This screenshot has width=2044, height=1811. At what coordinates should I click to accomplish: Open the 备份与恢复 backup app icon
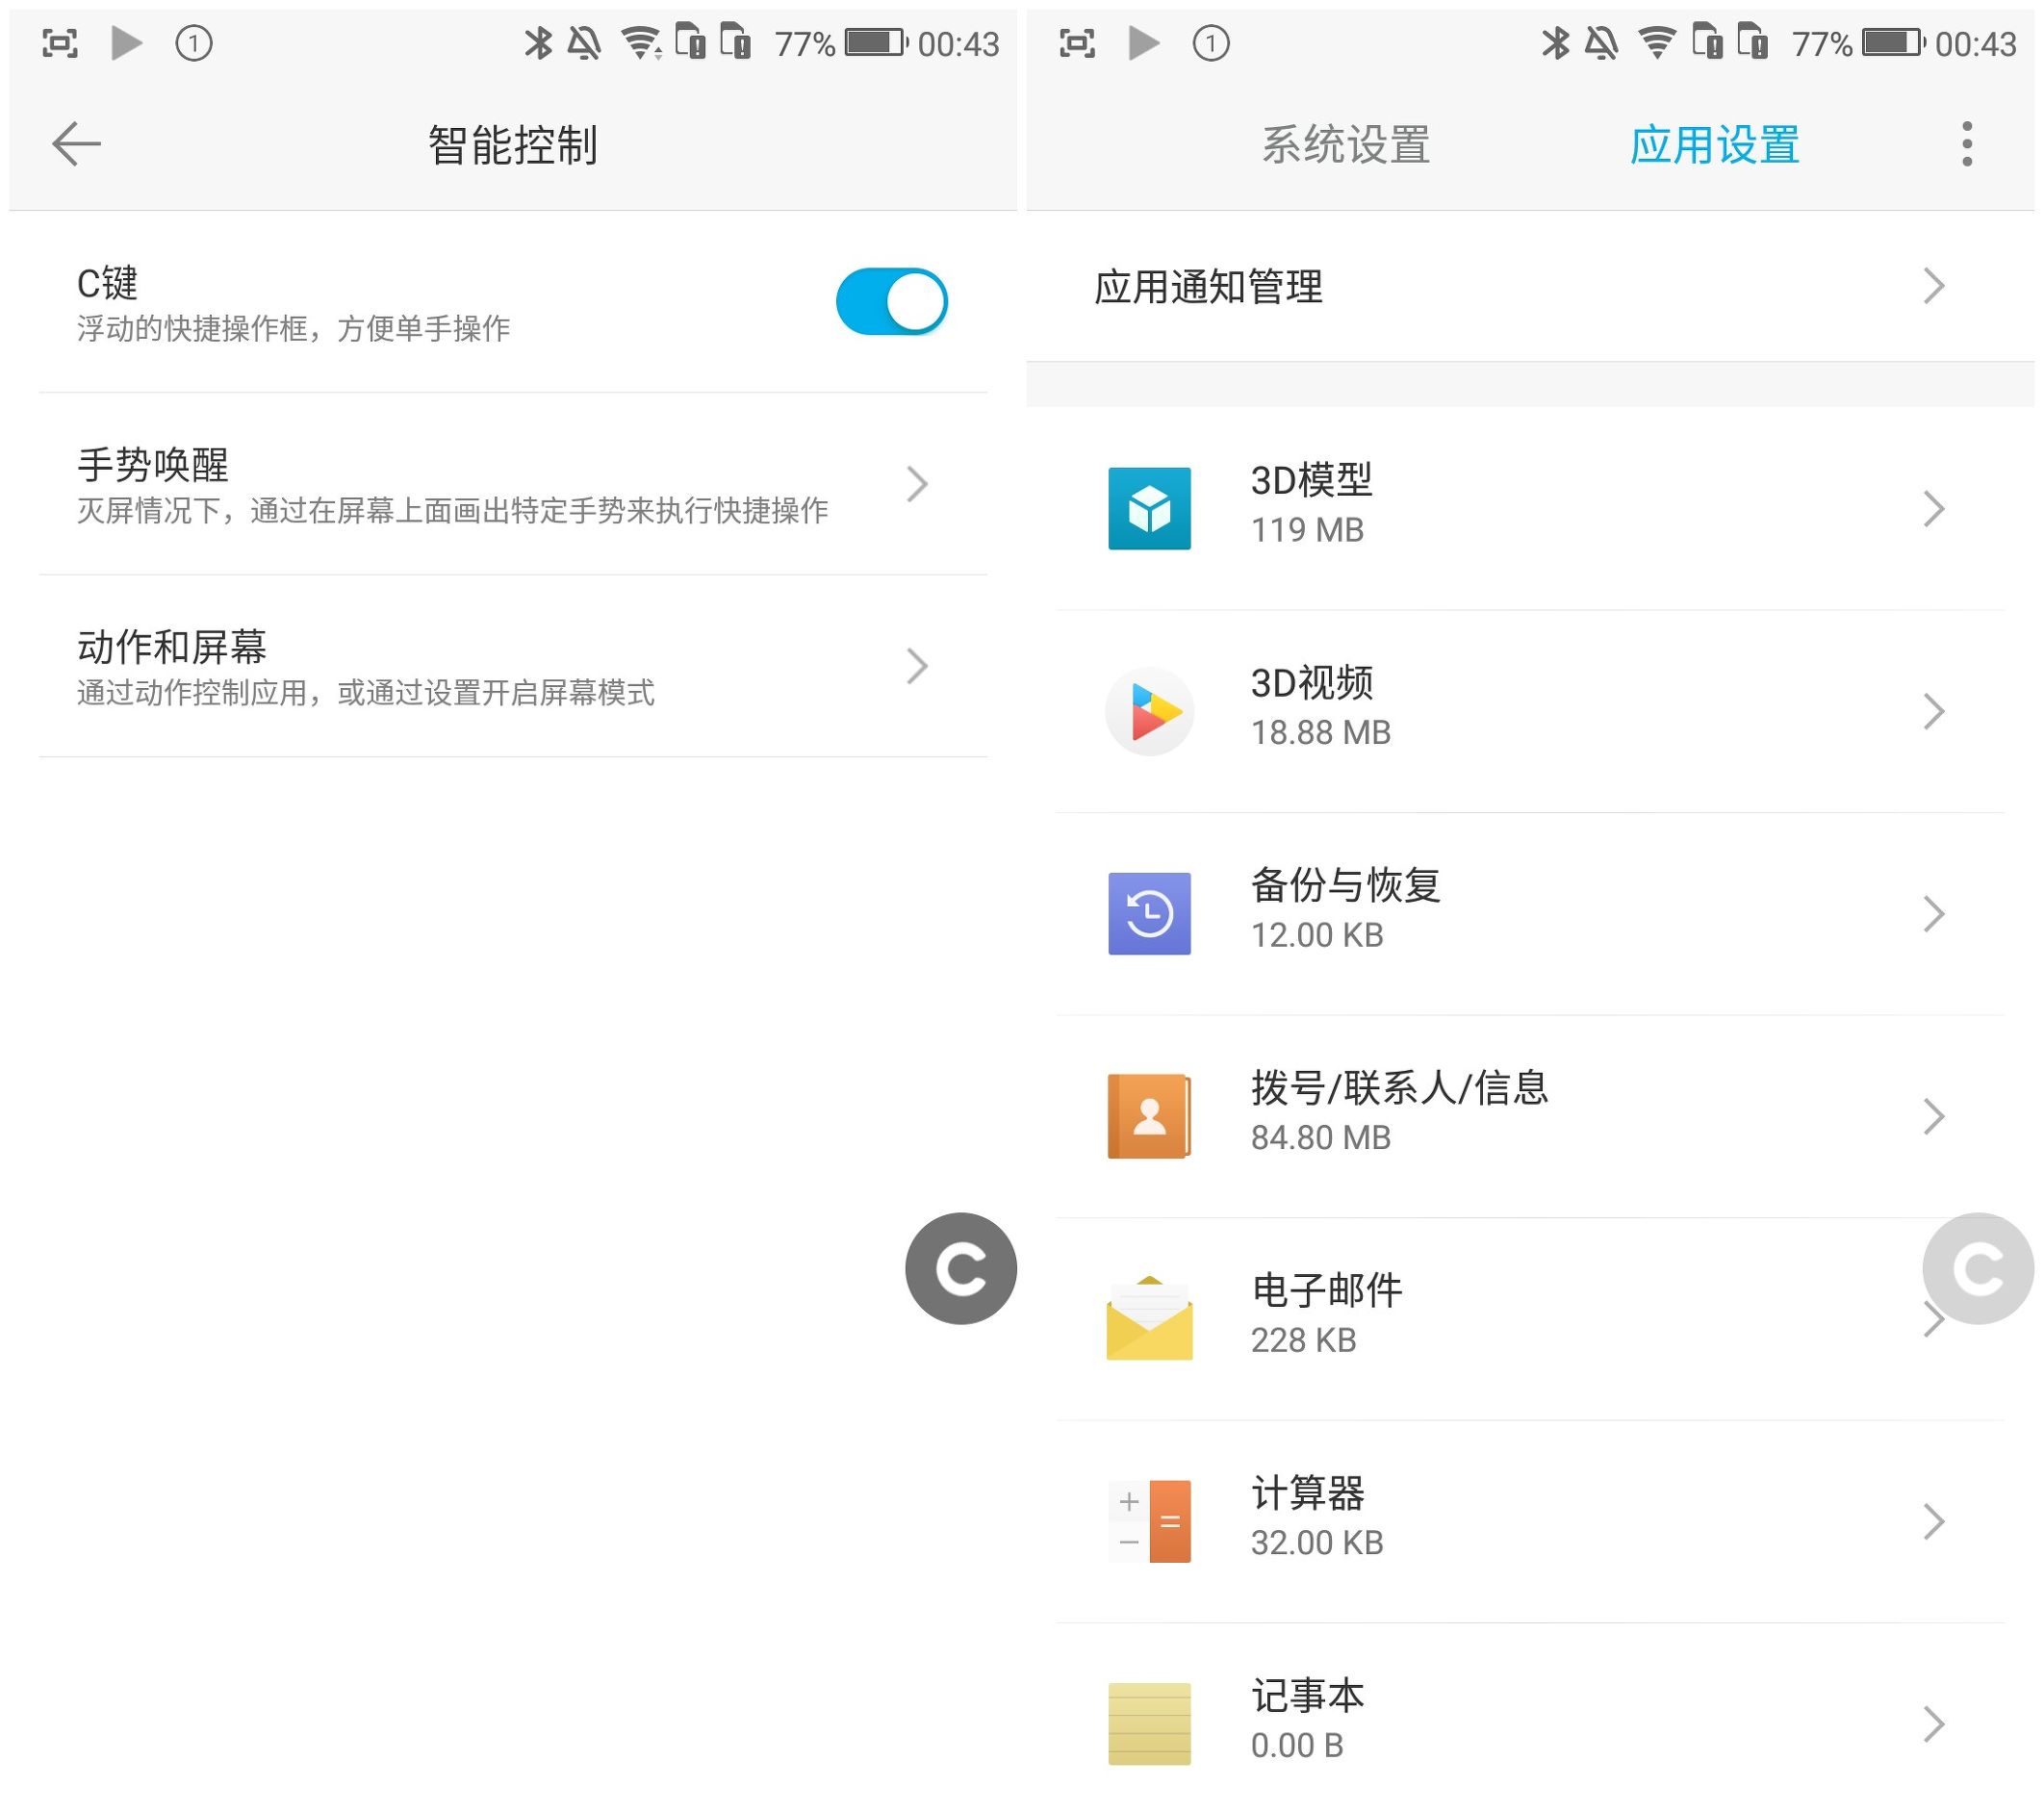click(x=1150, y=914)
